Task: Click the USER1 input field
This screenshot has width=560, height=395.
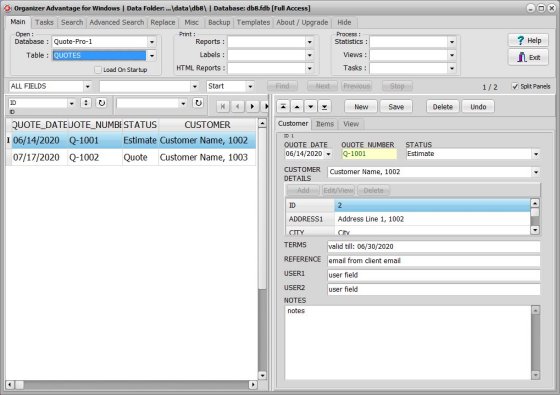Action: pos(434,275)
